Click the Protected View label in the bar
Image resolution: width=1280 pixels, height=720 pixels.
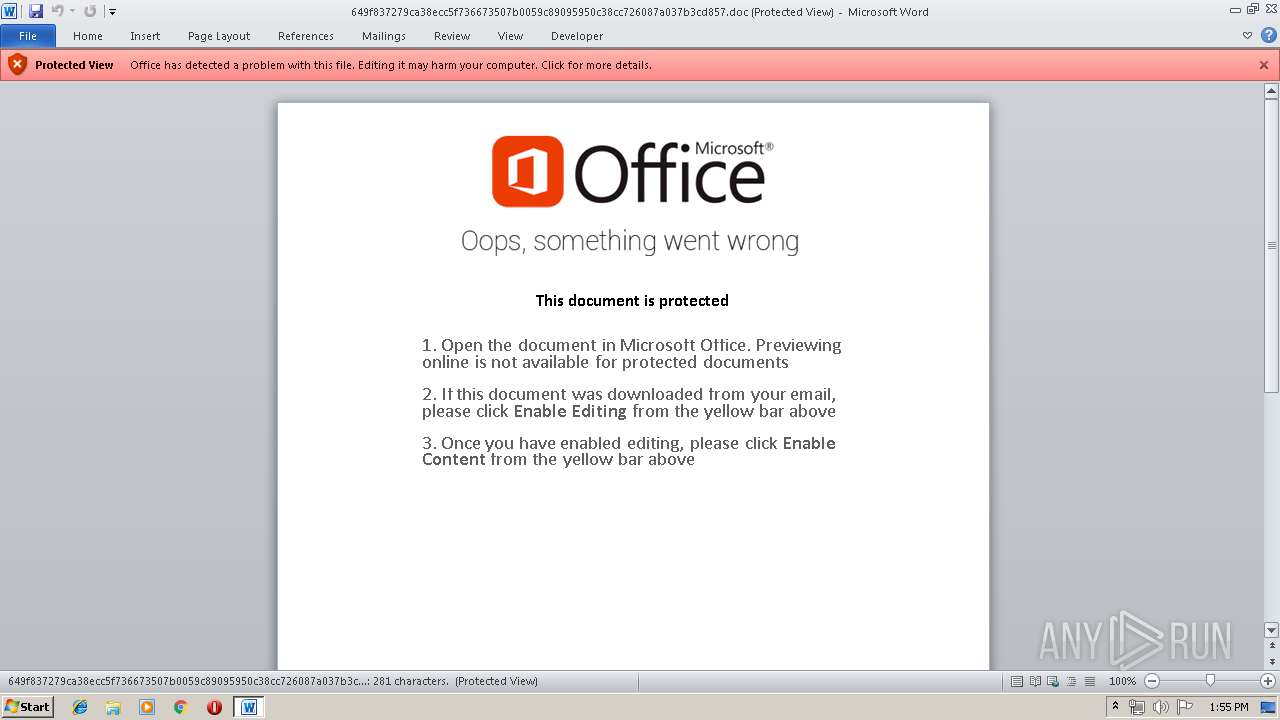[x=74, y=65]
